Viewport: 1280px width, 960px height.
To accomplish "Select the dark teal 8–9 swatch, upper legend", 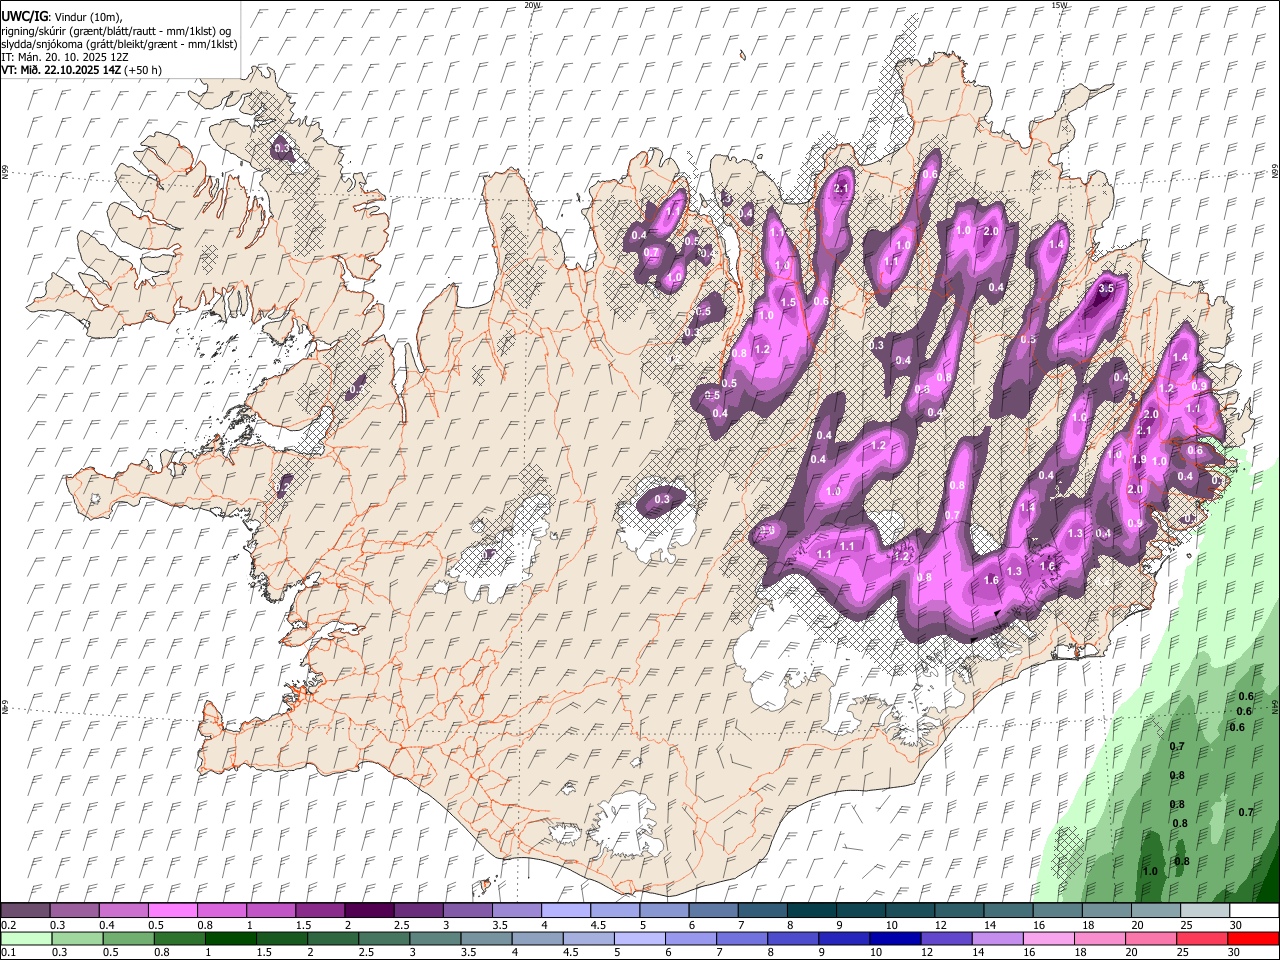I will [810, 911].
